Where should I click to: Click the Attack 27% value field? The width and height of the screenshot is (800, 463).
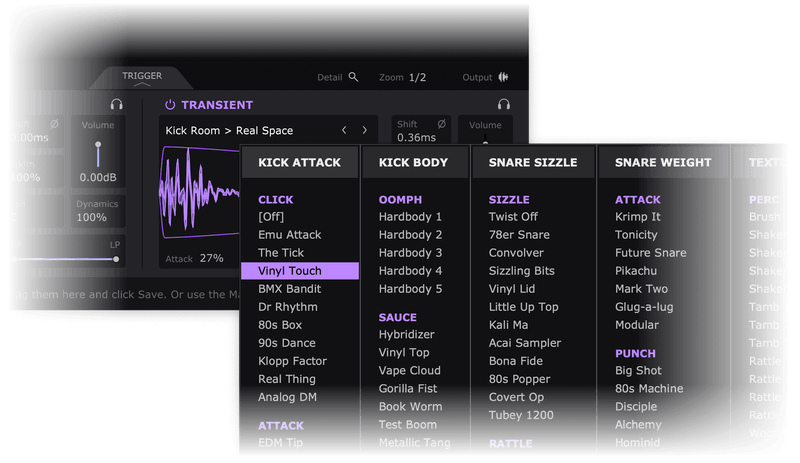click(211, 258)
